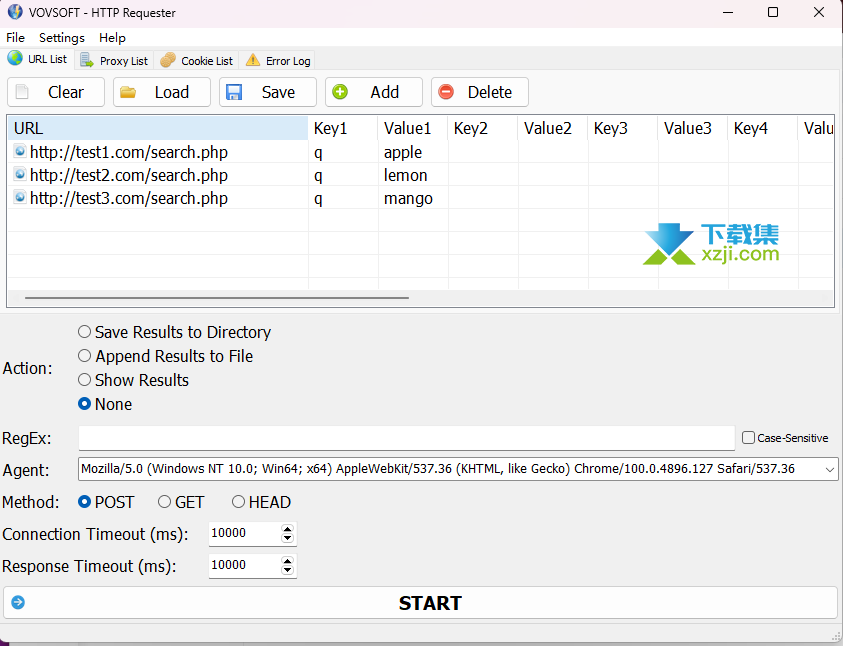Click the Value3 column header
843x646 pixels.
pyautogui.click(x=692, y=128)
